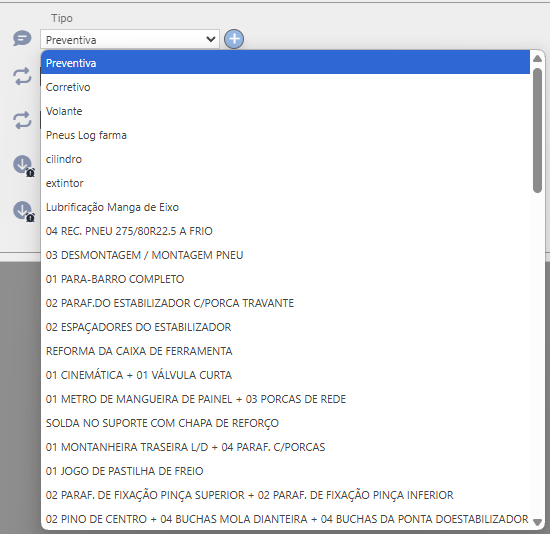Choose the extintor option
The width and height of the screenshot is (550, 534).
[x=285, y=183]
